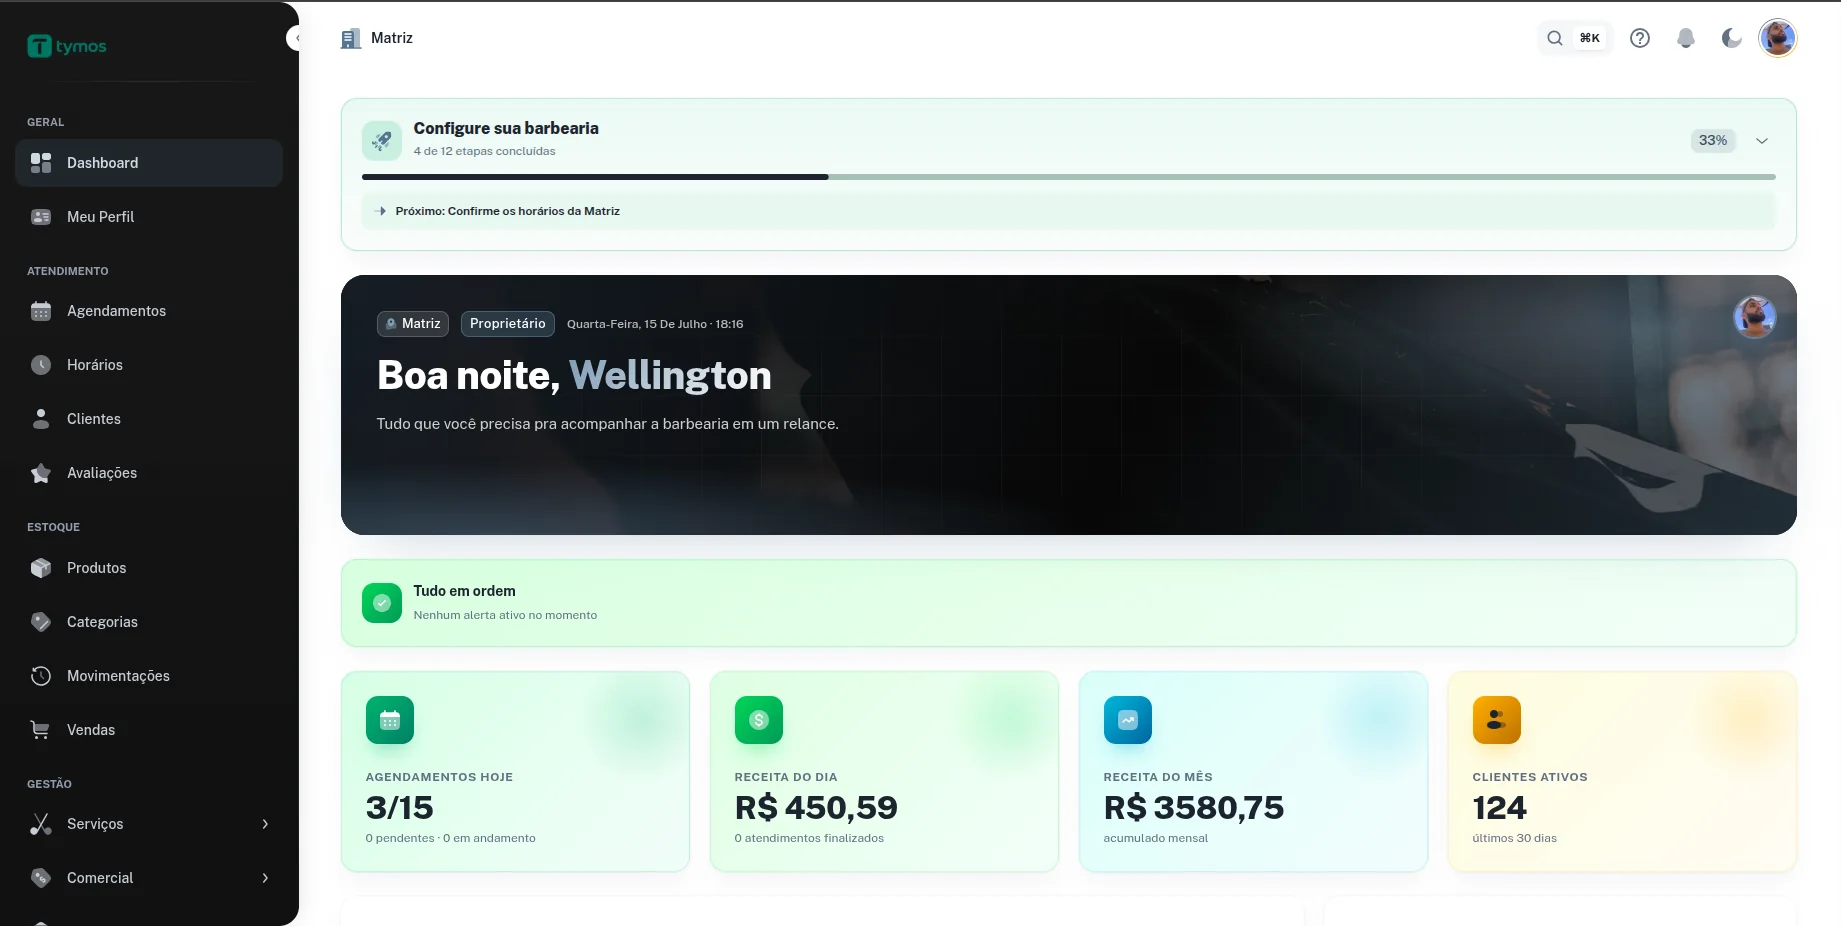Viewport: 1841px width, 926px height.
Task: Click the Produtos box icon
Action: [41, 568]
